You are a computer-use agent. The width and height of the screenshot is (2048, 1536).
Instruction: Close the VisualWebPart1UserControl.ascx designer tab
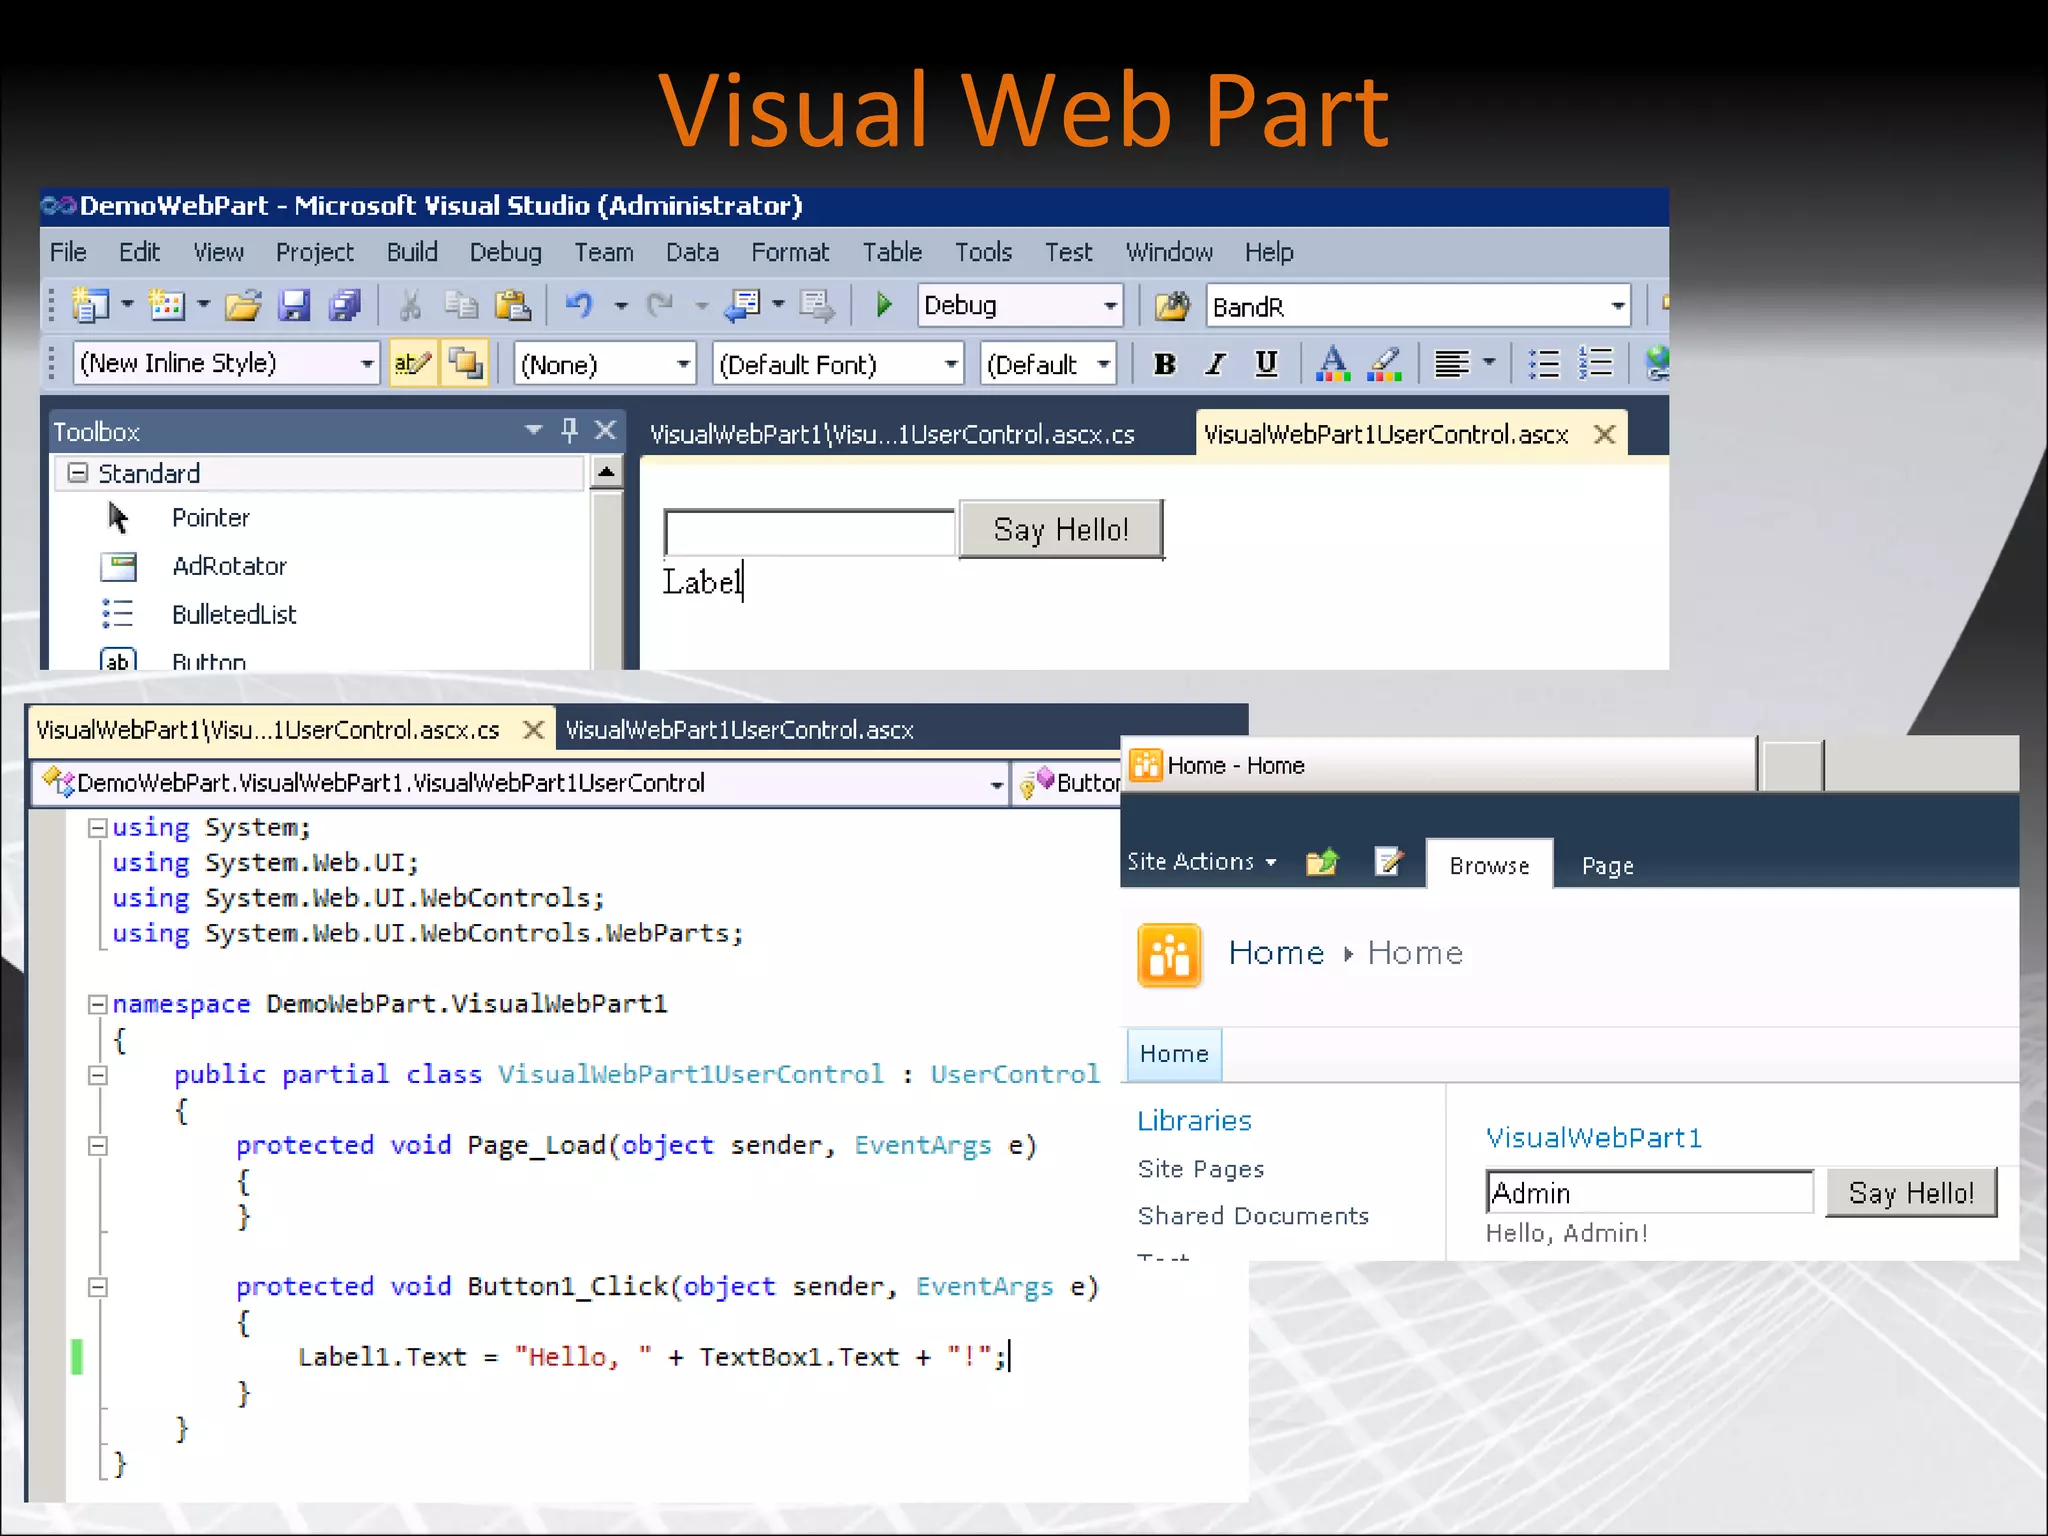[x=1604, y=434]
